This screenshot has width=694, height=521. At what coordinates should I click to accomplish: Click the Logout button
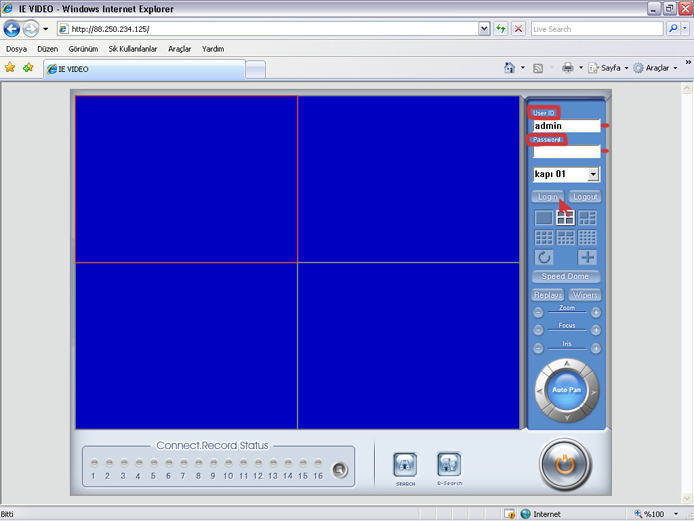pyautogui.click(x=585, y=197)
